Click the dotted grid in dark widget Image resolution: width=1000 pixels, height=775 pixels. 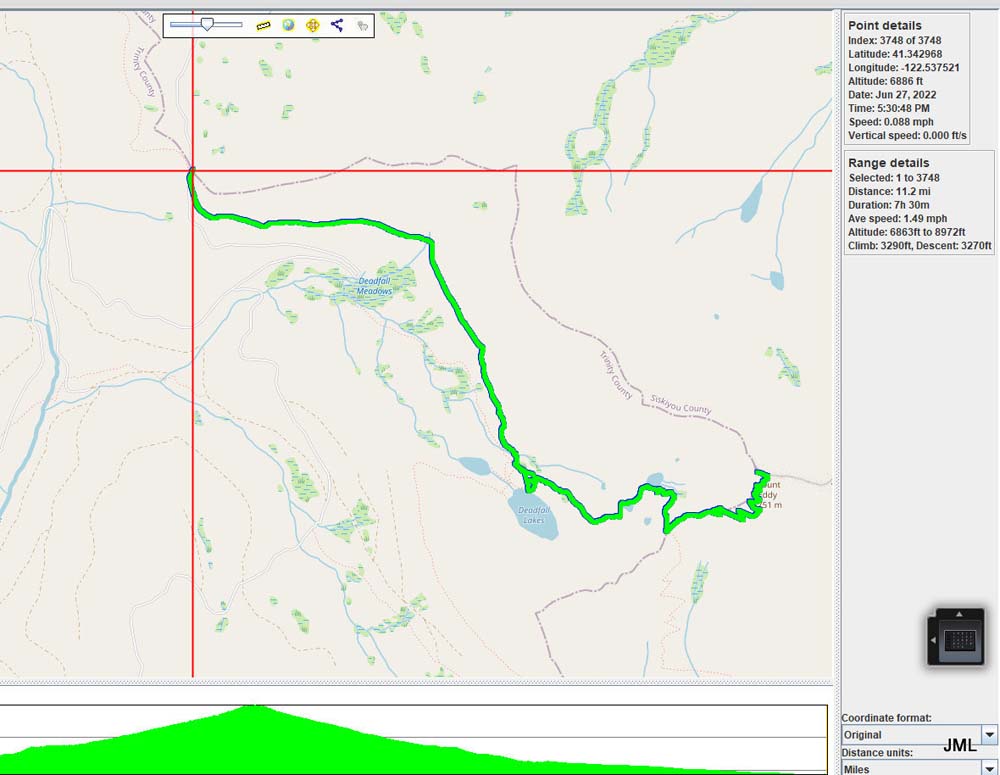(x=960, y=638)
